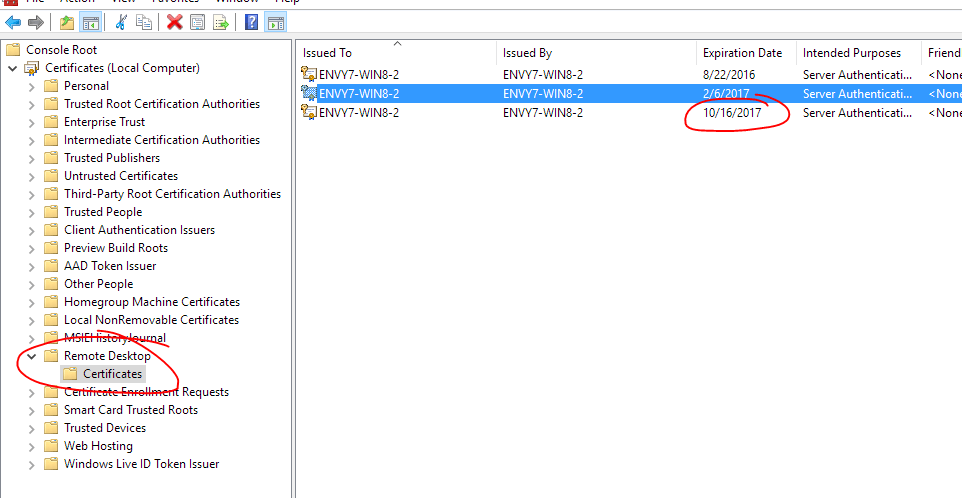Select Trusted Root Certification Authorities folder
The height and width of the screenshot is (498, 962).
coord(161,104)
